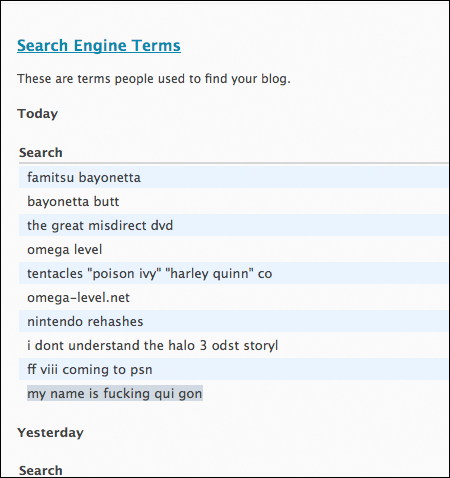
Task: Click the 'Search' column header under Today
Action: click(x=41, y=153)
